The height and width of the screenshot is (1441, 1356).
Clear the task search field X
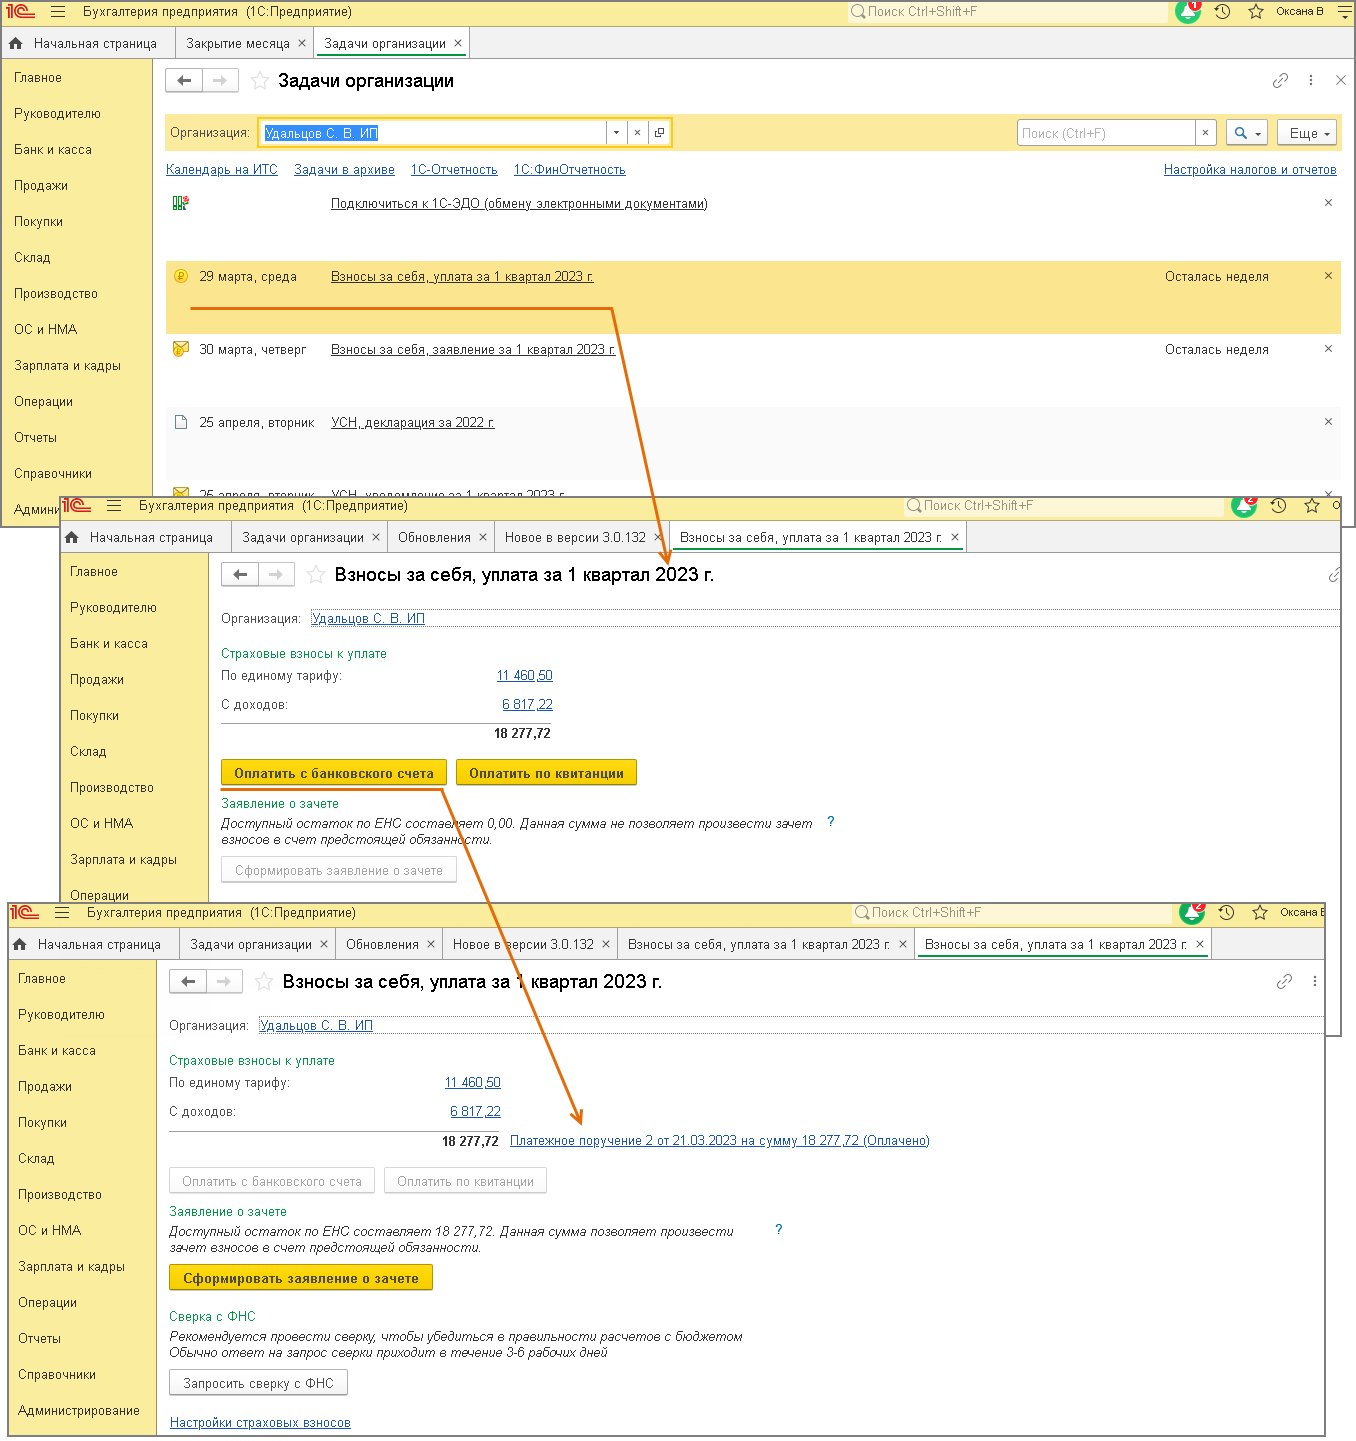click(1205, 133)
